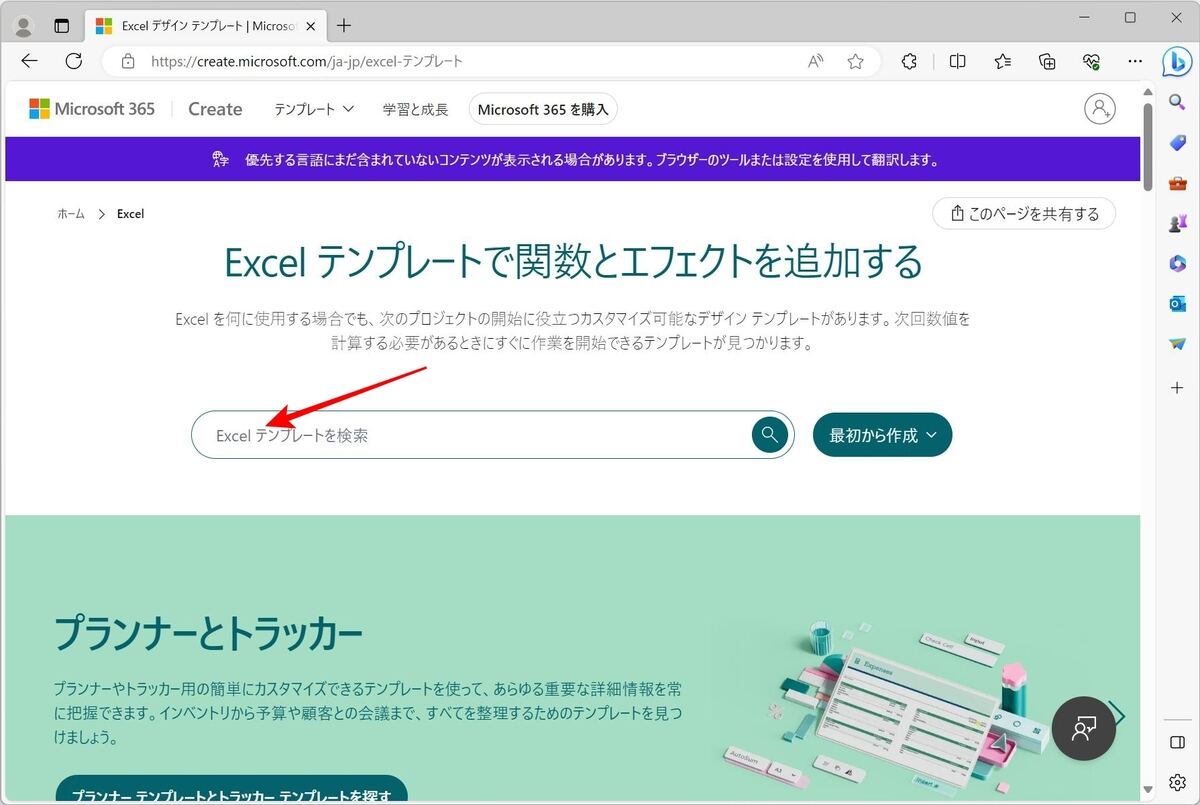Toggle split screen icon
This screenshot has width=1200, height=805.
957,61
